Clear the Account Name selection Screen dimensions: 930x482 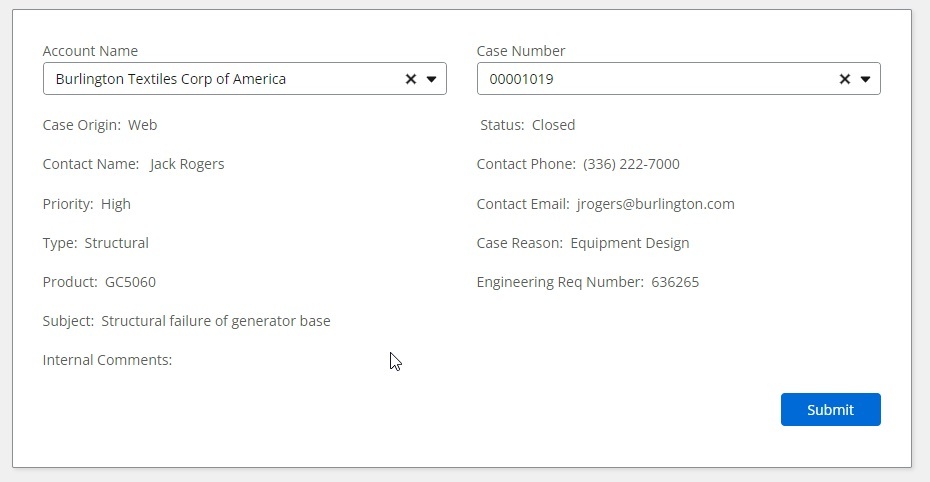click(410, 79)
